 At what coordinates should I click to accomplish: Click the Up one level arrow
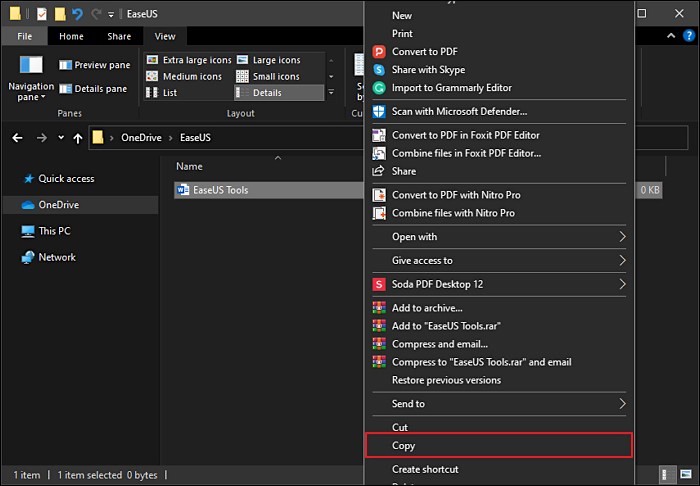click(x=78, y=138)
